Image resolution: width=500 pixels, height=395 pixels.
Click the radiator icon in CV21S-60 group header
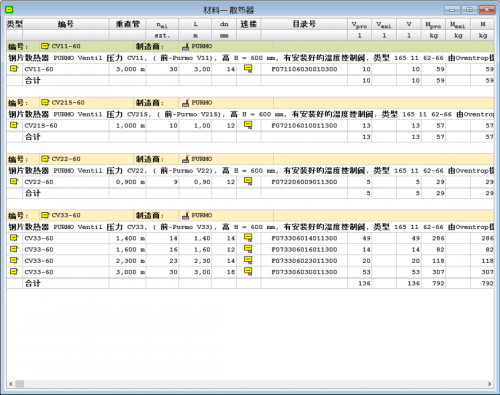45,102
